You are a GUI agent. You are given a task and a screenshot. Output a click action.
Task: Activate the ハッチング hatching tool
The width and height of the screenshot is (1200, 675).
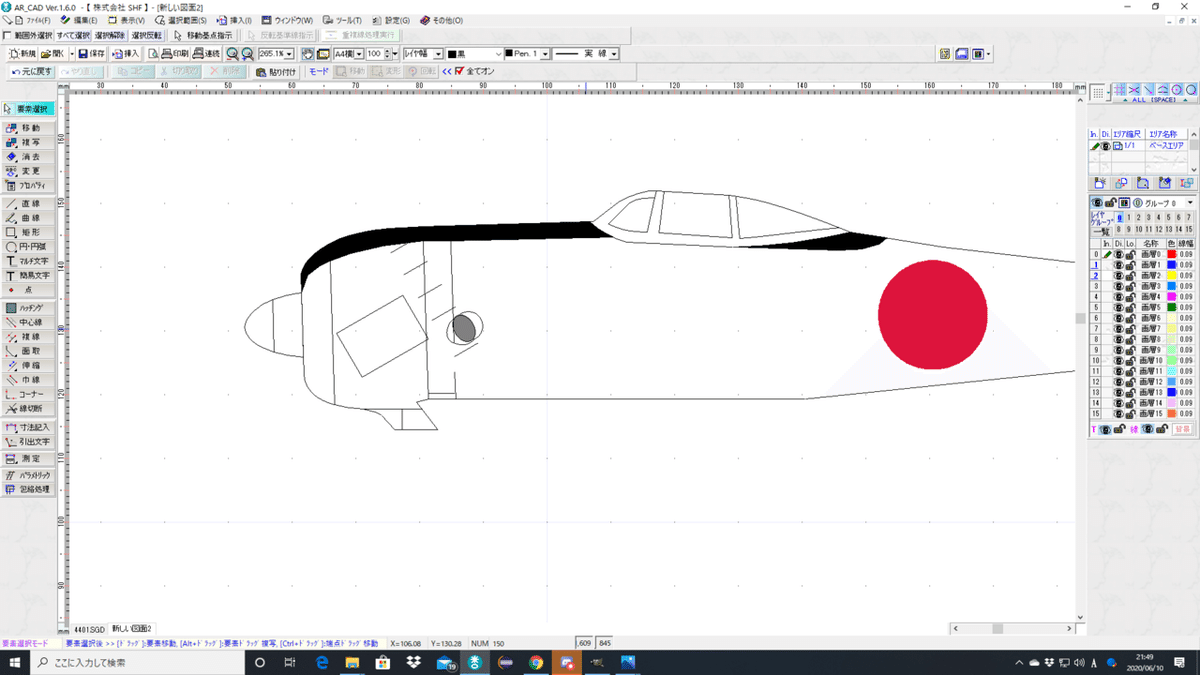coord(29,308)
